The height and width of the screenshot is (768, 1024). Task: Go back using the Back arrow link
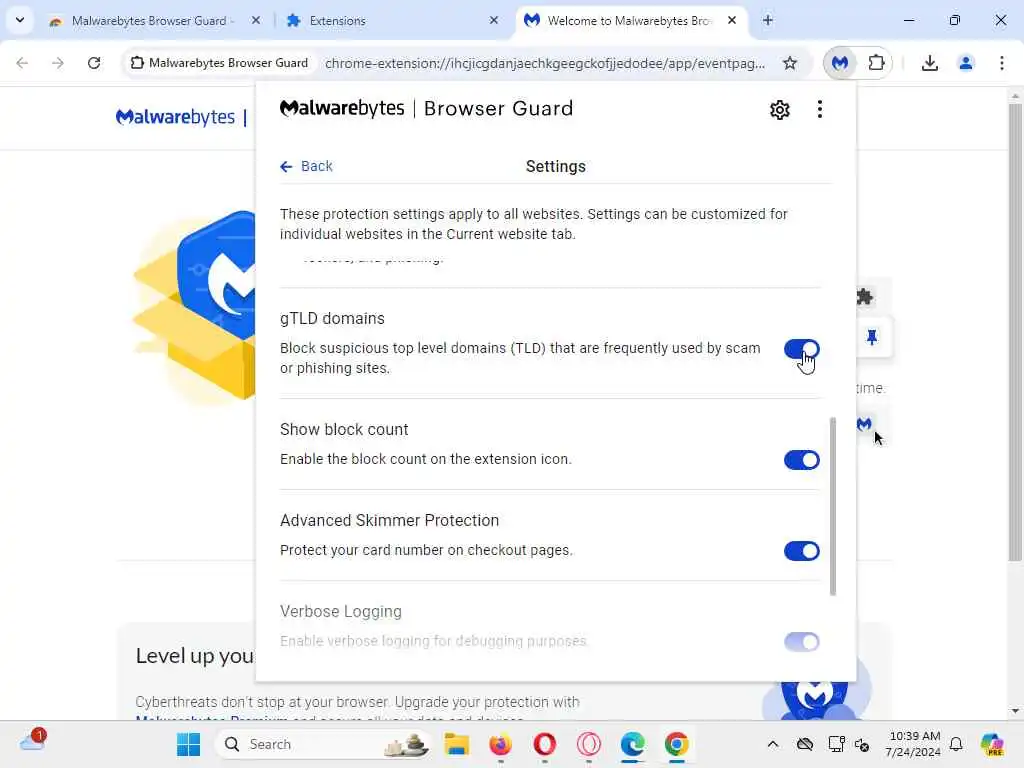coord(306,167)
